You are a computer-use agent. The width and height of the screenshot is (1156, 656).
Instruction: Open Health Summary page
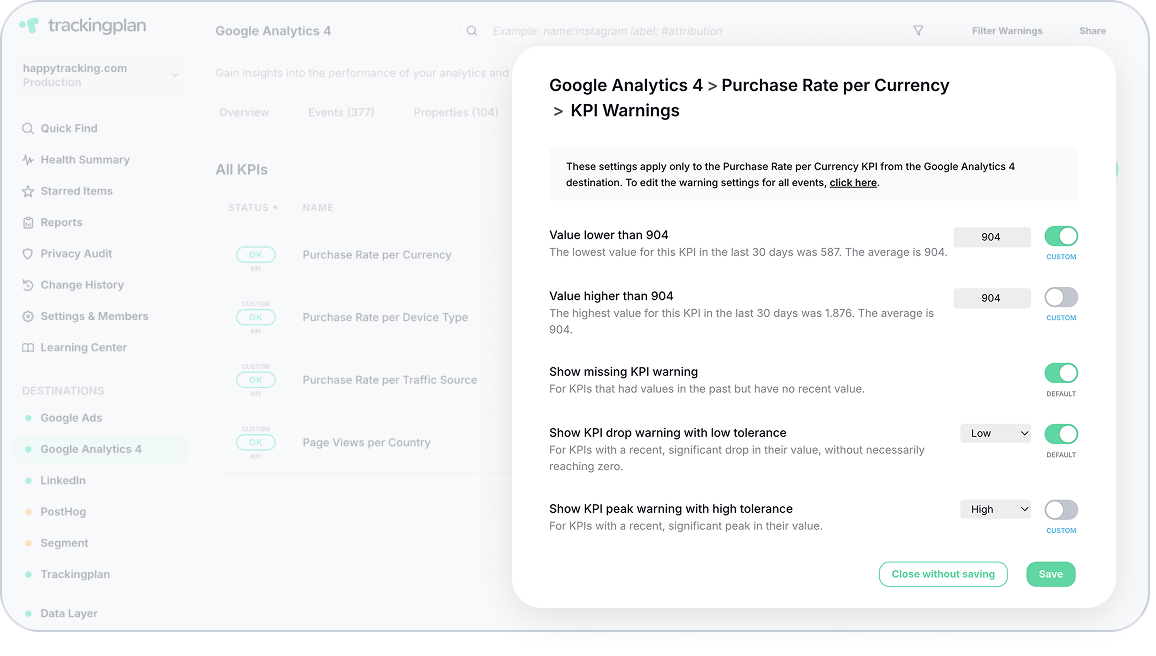pos(85,160)
